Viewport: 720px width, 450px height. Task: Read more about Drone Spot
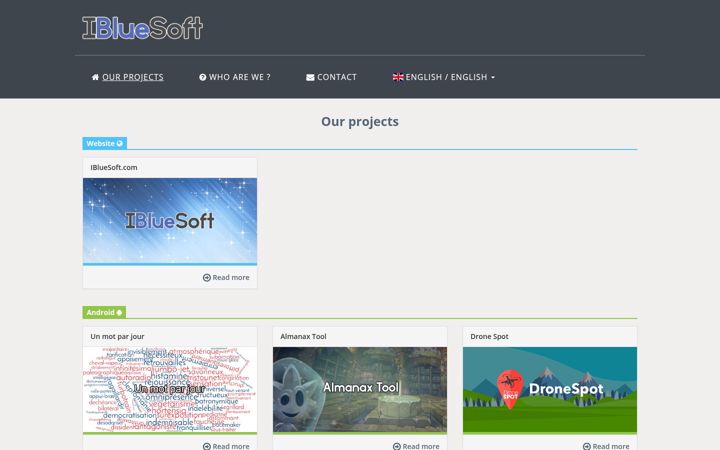click(606, 446)
